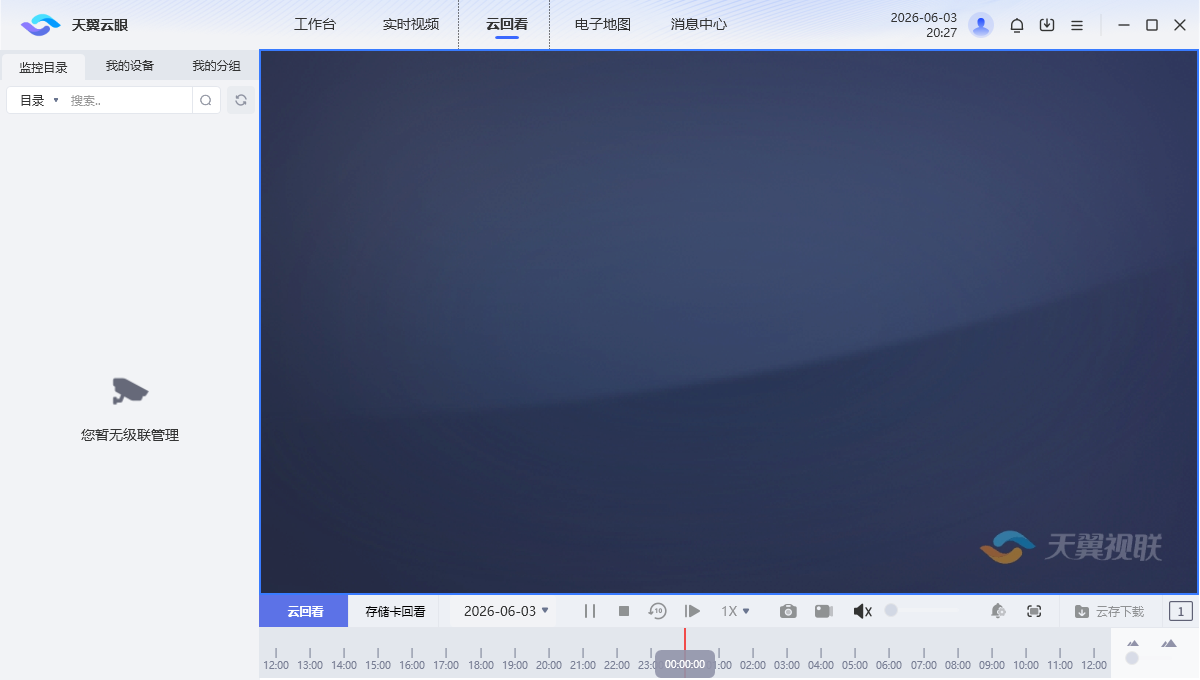Open the alarm bell settings icon
This screenshot has width=1200, height=680.
(998, 611)
